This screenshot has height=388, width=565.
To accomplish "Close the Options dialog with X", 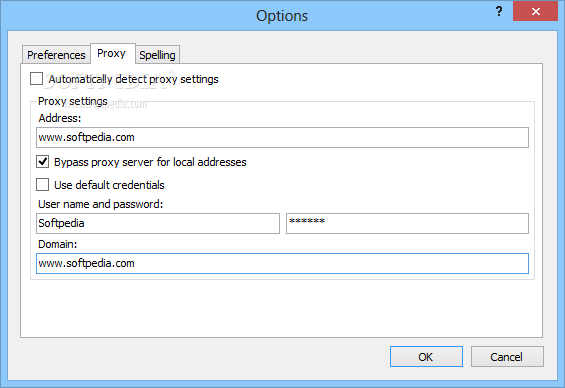I will coord(535,11).
